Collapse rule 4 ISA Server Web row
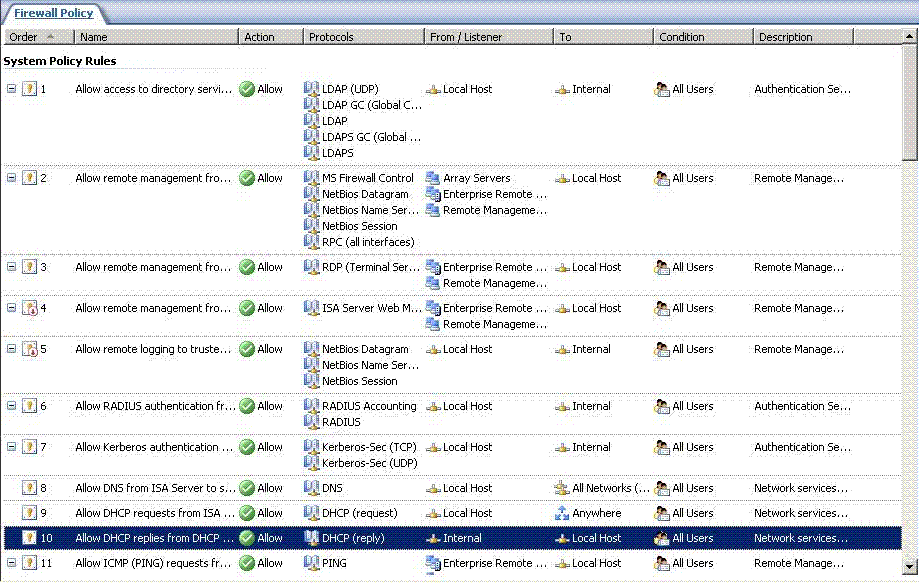 (11, 308)
